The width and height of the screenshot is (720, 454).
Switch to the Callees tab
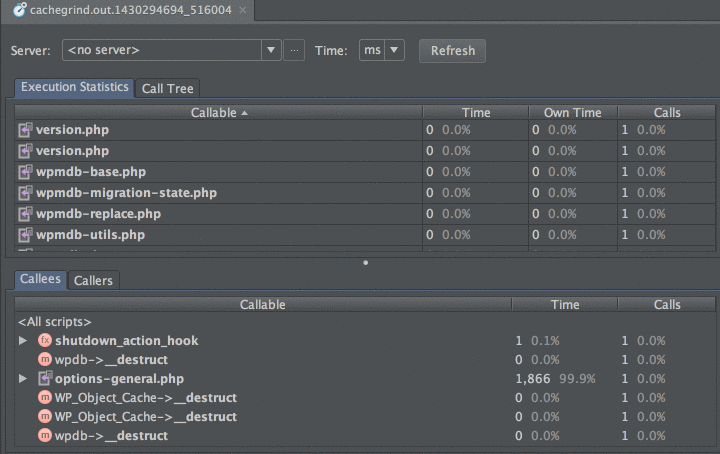(x=40, y=279)
